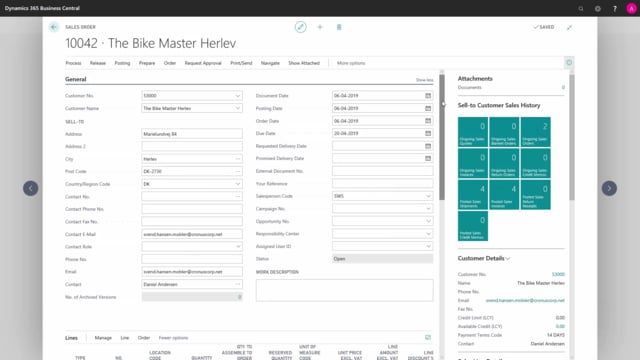The height and width of the screenshot is (360, 640).
Task: Open lookup ellipsis for Post Code field
Action: 238,171
